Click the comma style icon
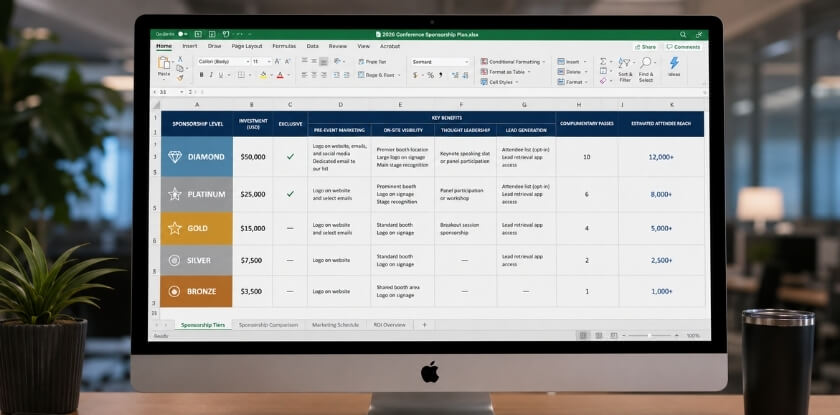 441,75
